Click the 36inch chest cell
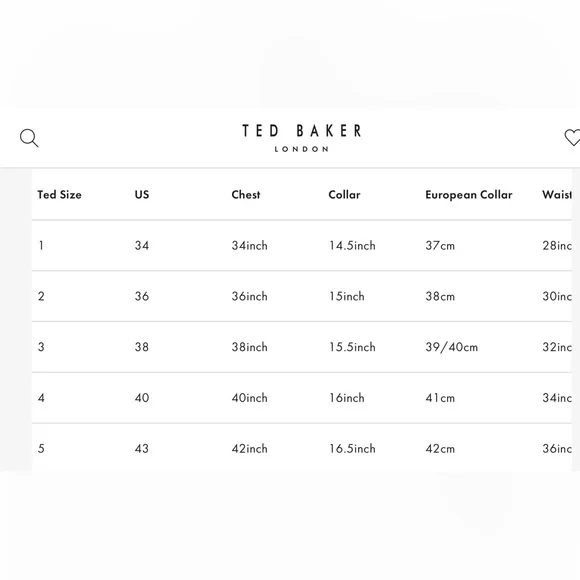The width and height of the screenshot is (580, 580). [249, 296]
